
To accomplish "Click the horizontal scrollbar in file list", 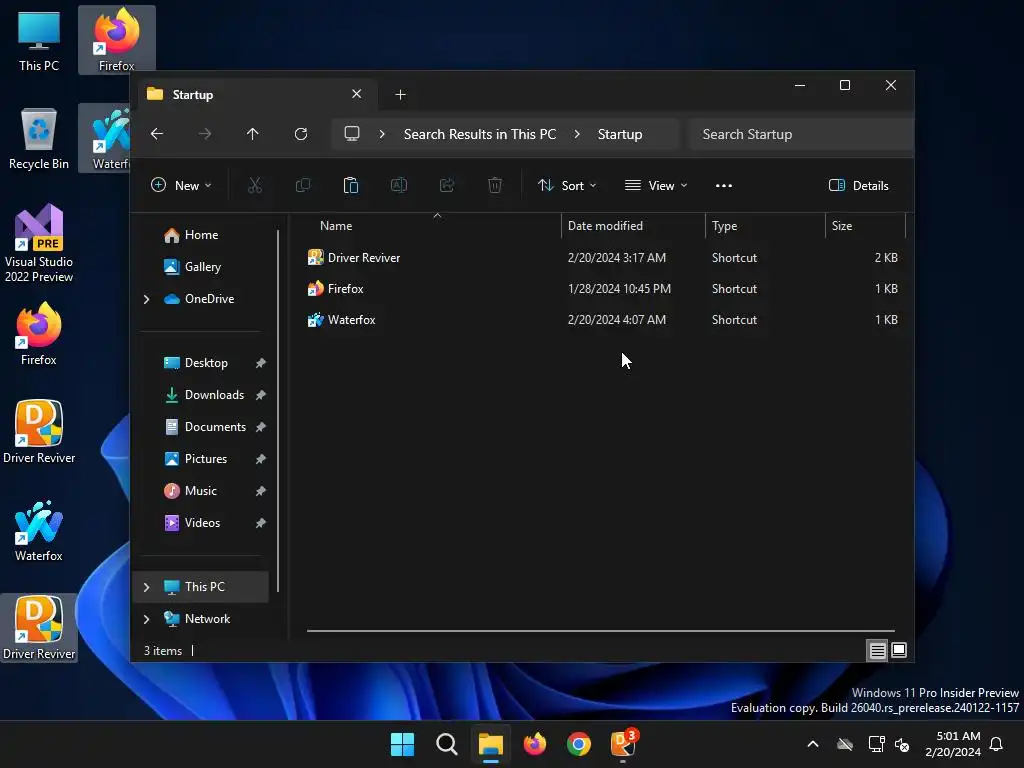I will (x=601, y=631).
